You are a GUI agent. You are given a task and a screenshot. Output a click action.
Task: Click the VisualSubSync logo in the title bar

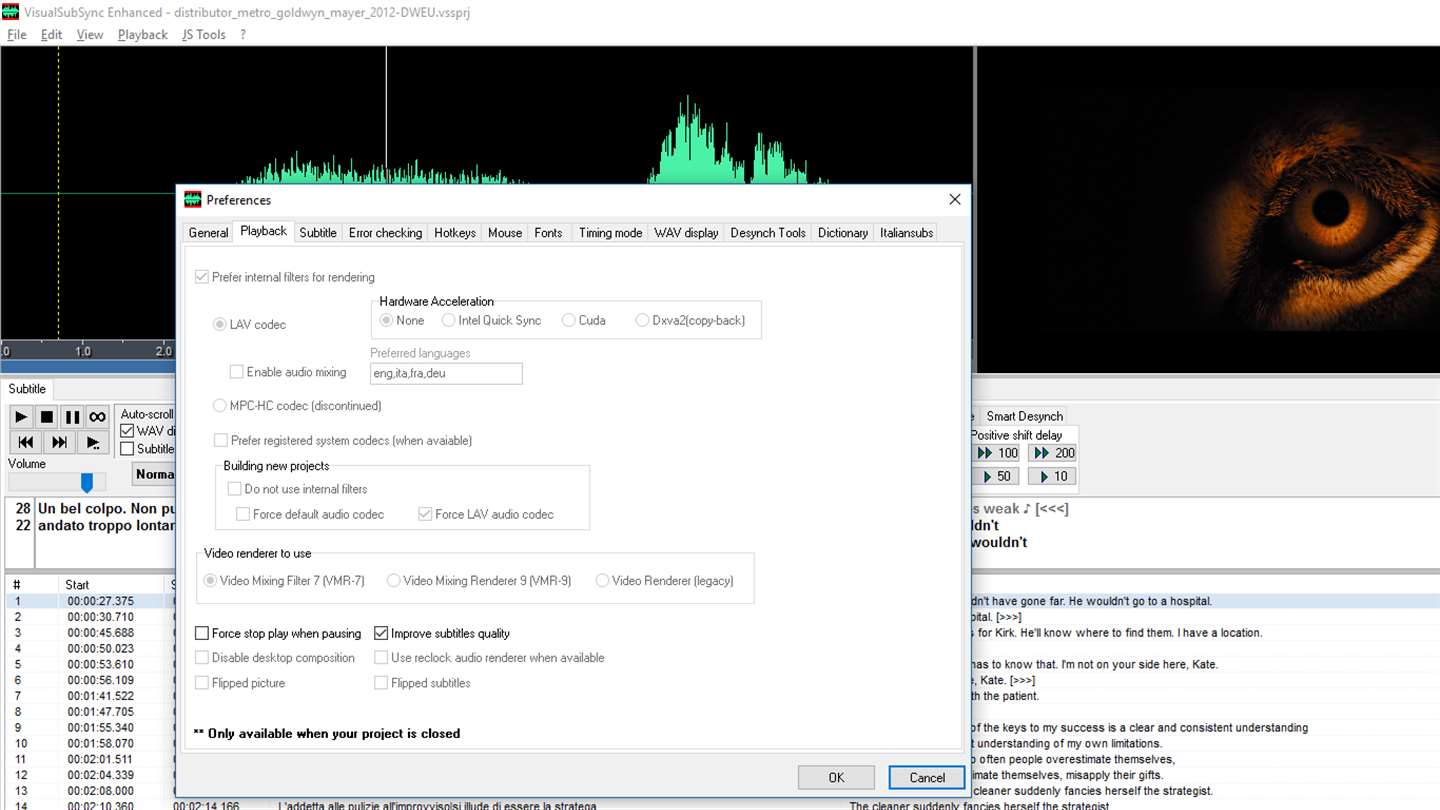[11, 11]
